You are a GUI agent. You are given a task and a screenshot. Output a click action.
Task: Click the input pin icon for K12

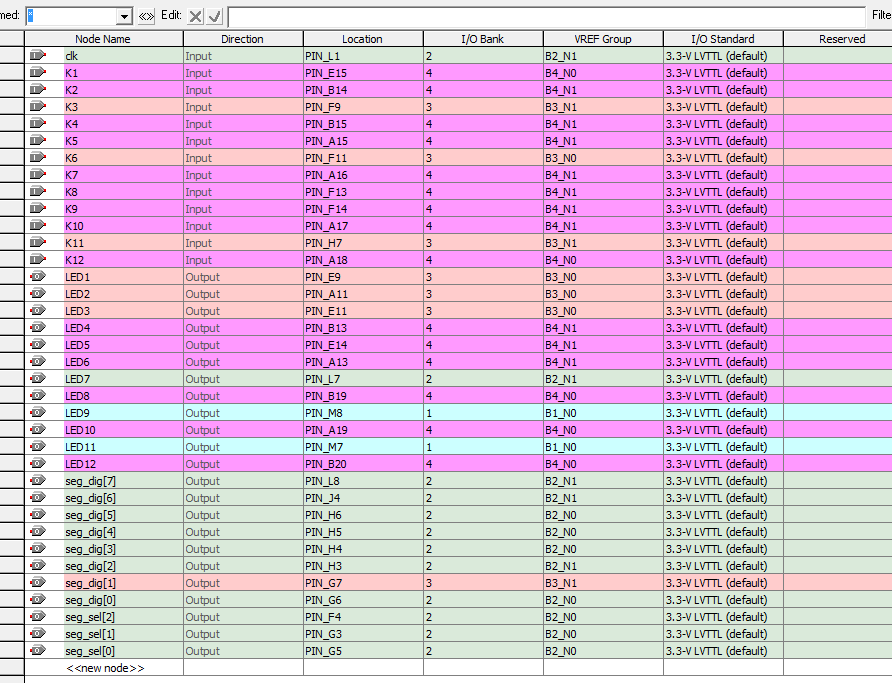[x=38, y=259]
